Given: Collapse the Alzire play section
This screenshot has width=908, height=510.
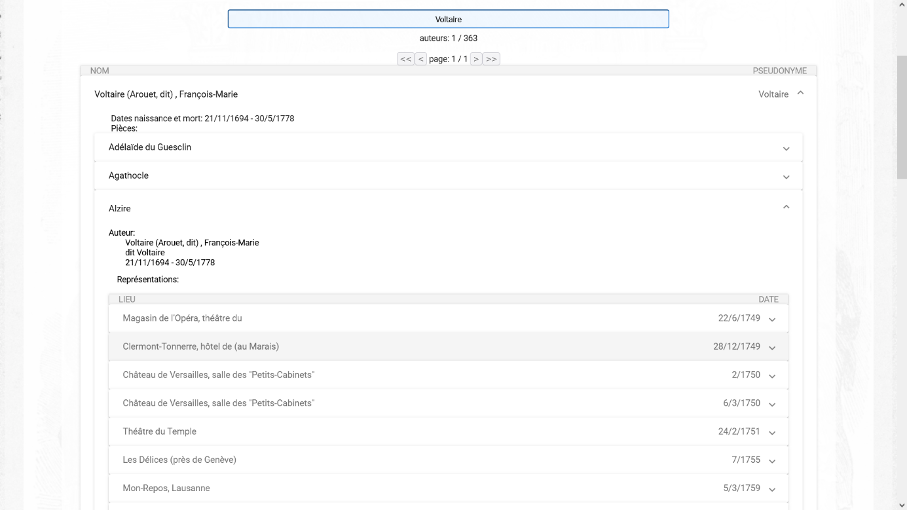Looking at the screenshot, I should coord(786,208).
